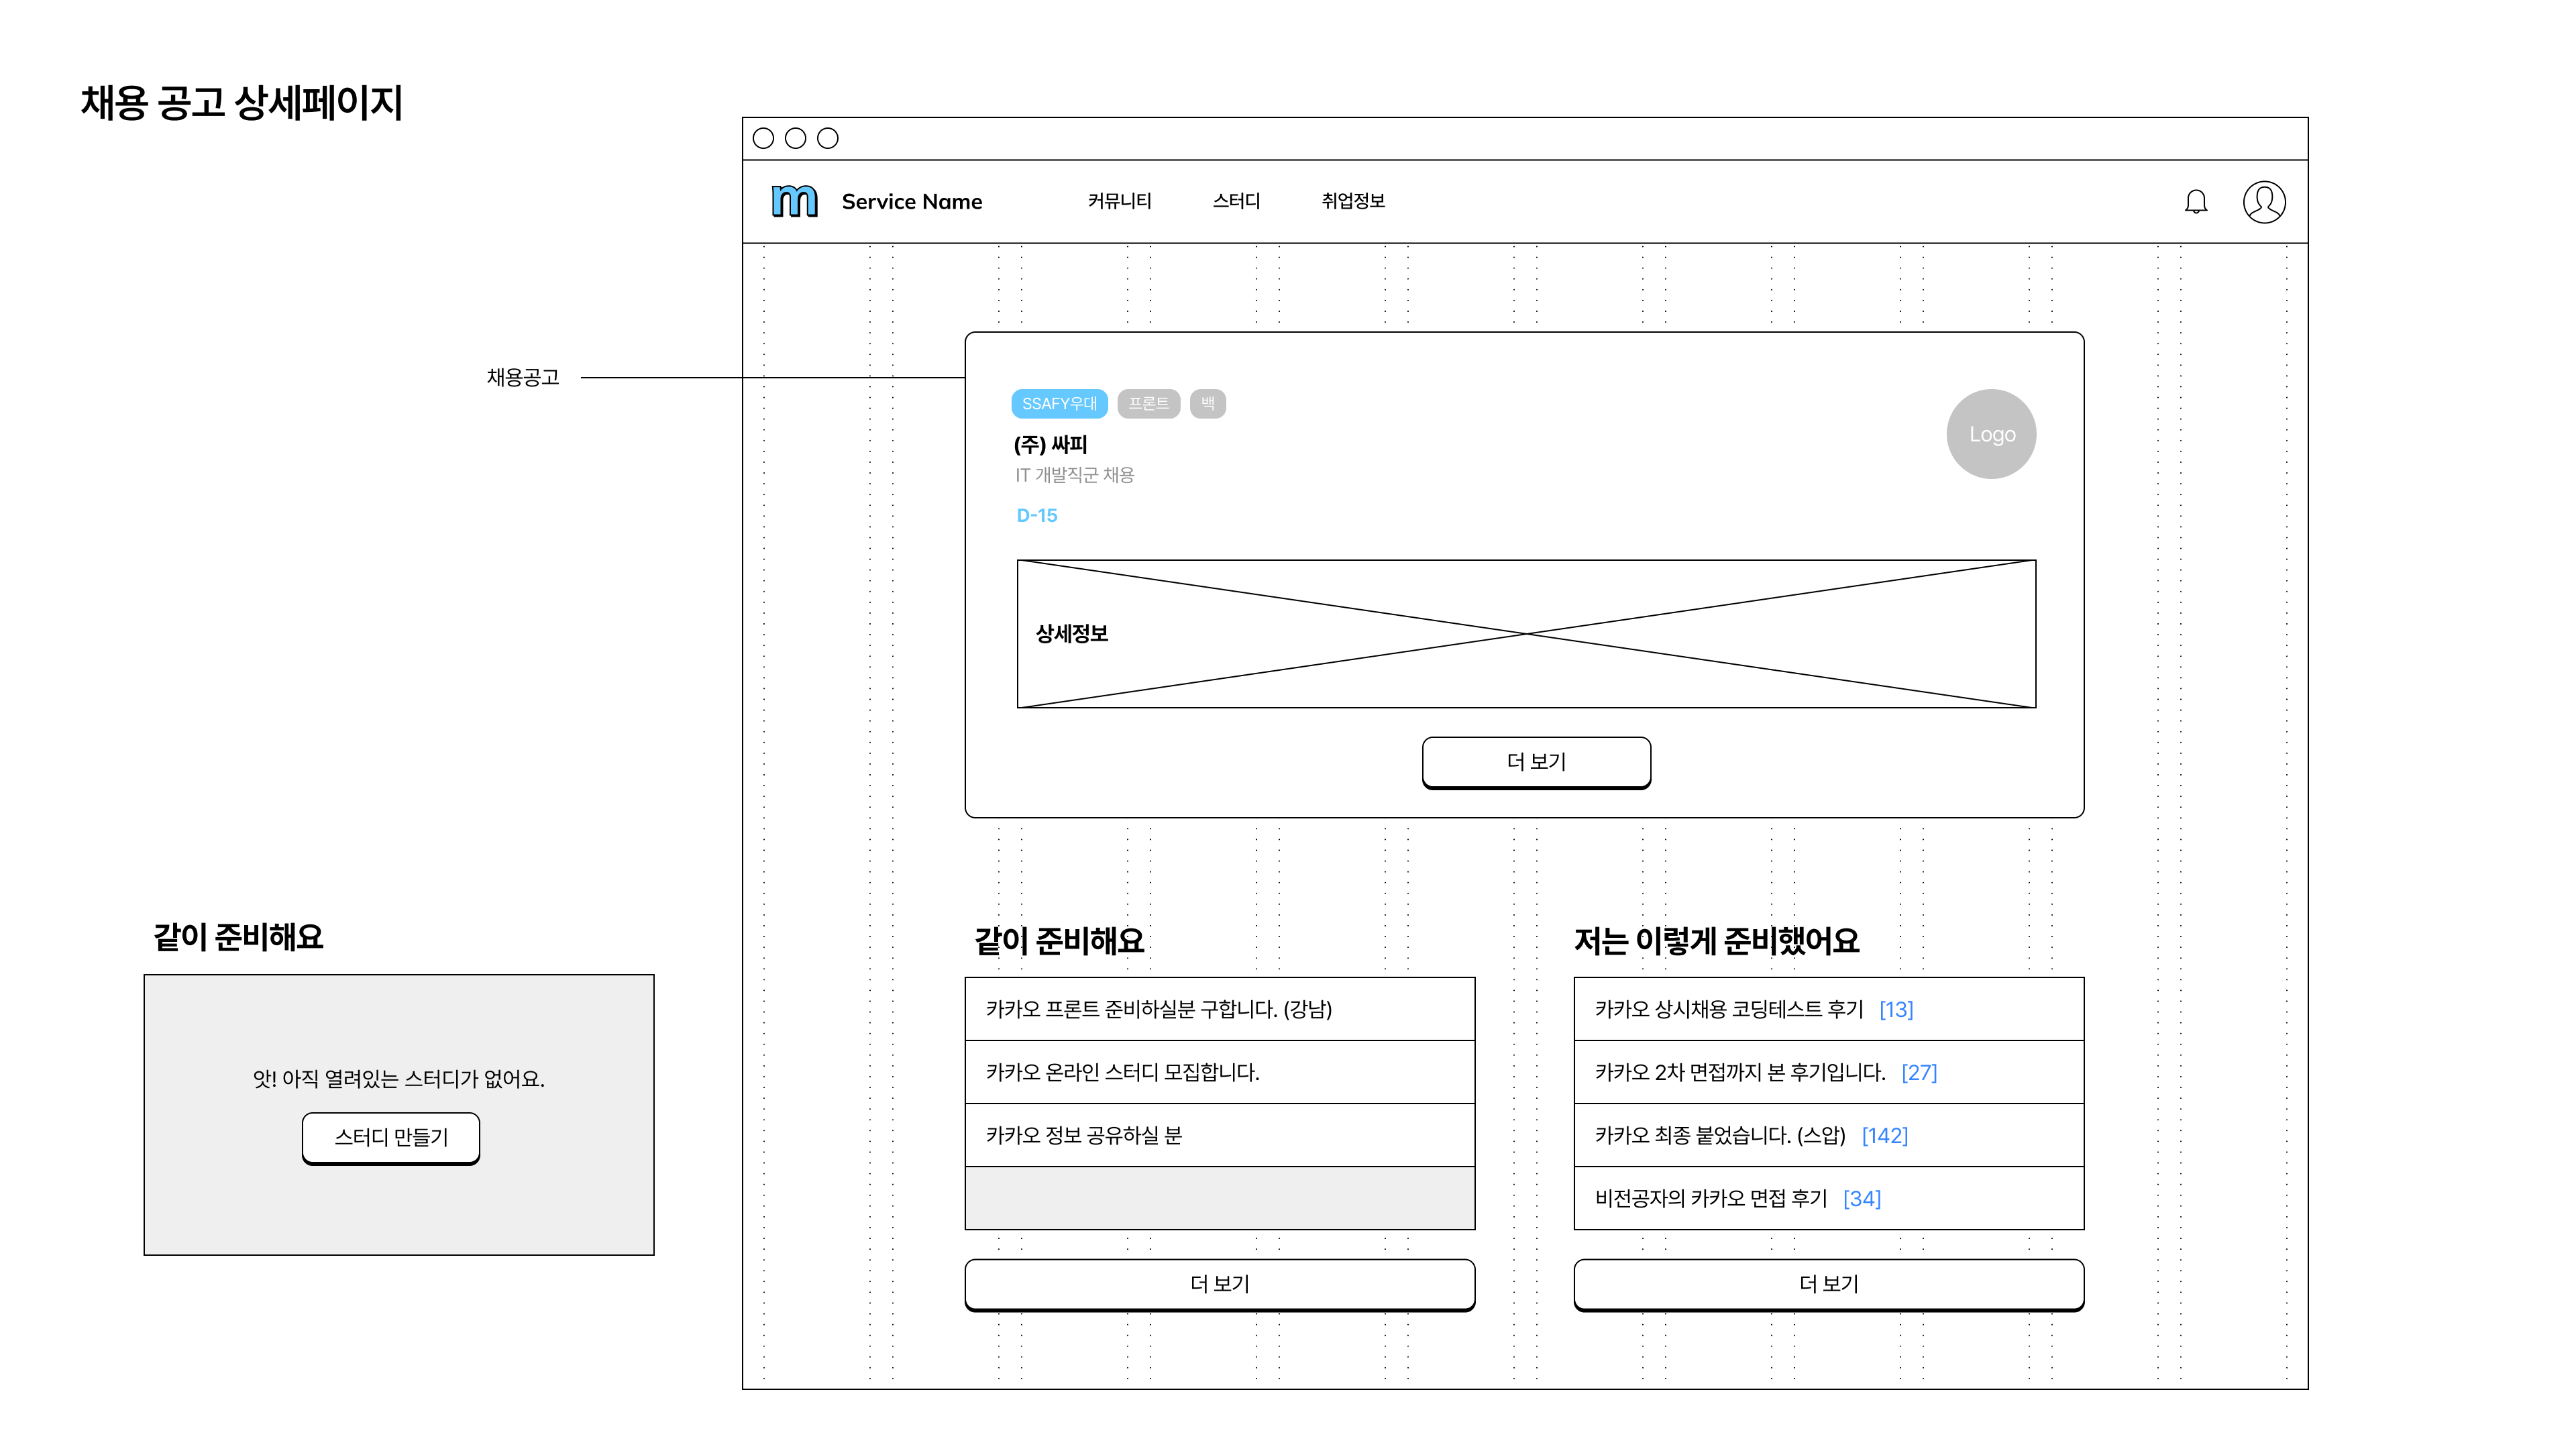Screen dimensions: 2576x1449
Task: Click the 프론트 gray tag
Action: [1148, 404]
